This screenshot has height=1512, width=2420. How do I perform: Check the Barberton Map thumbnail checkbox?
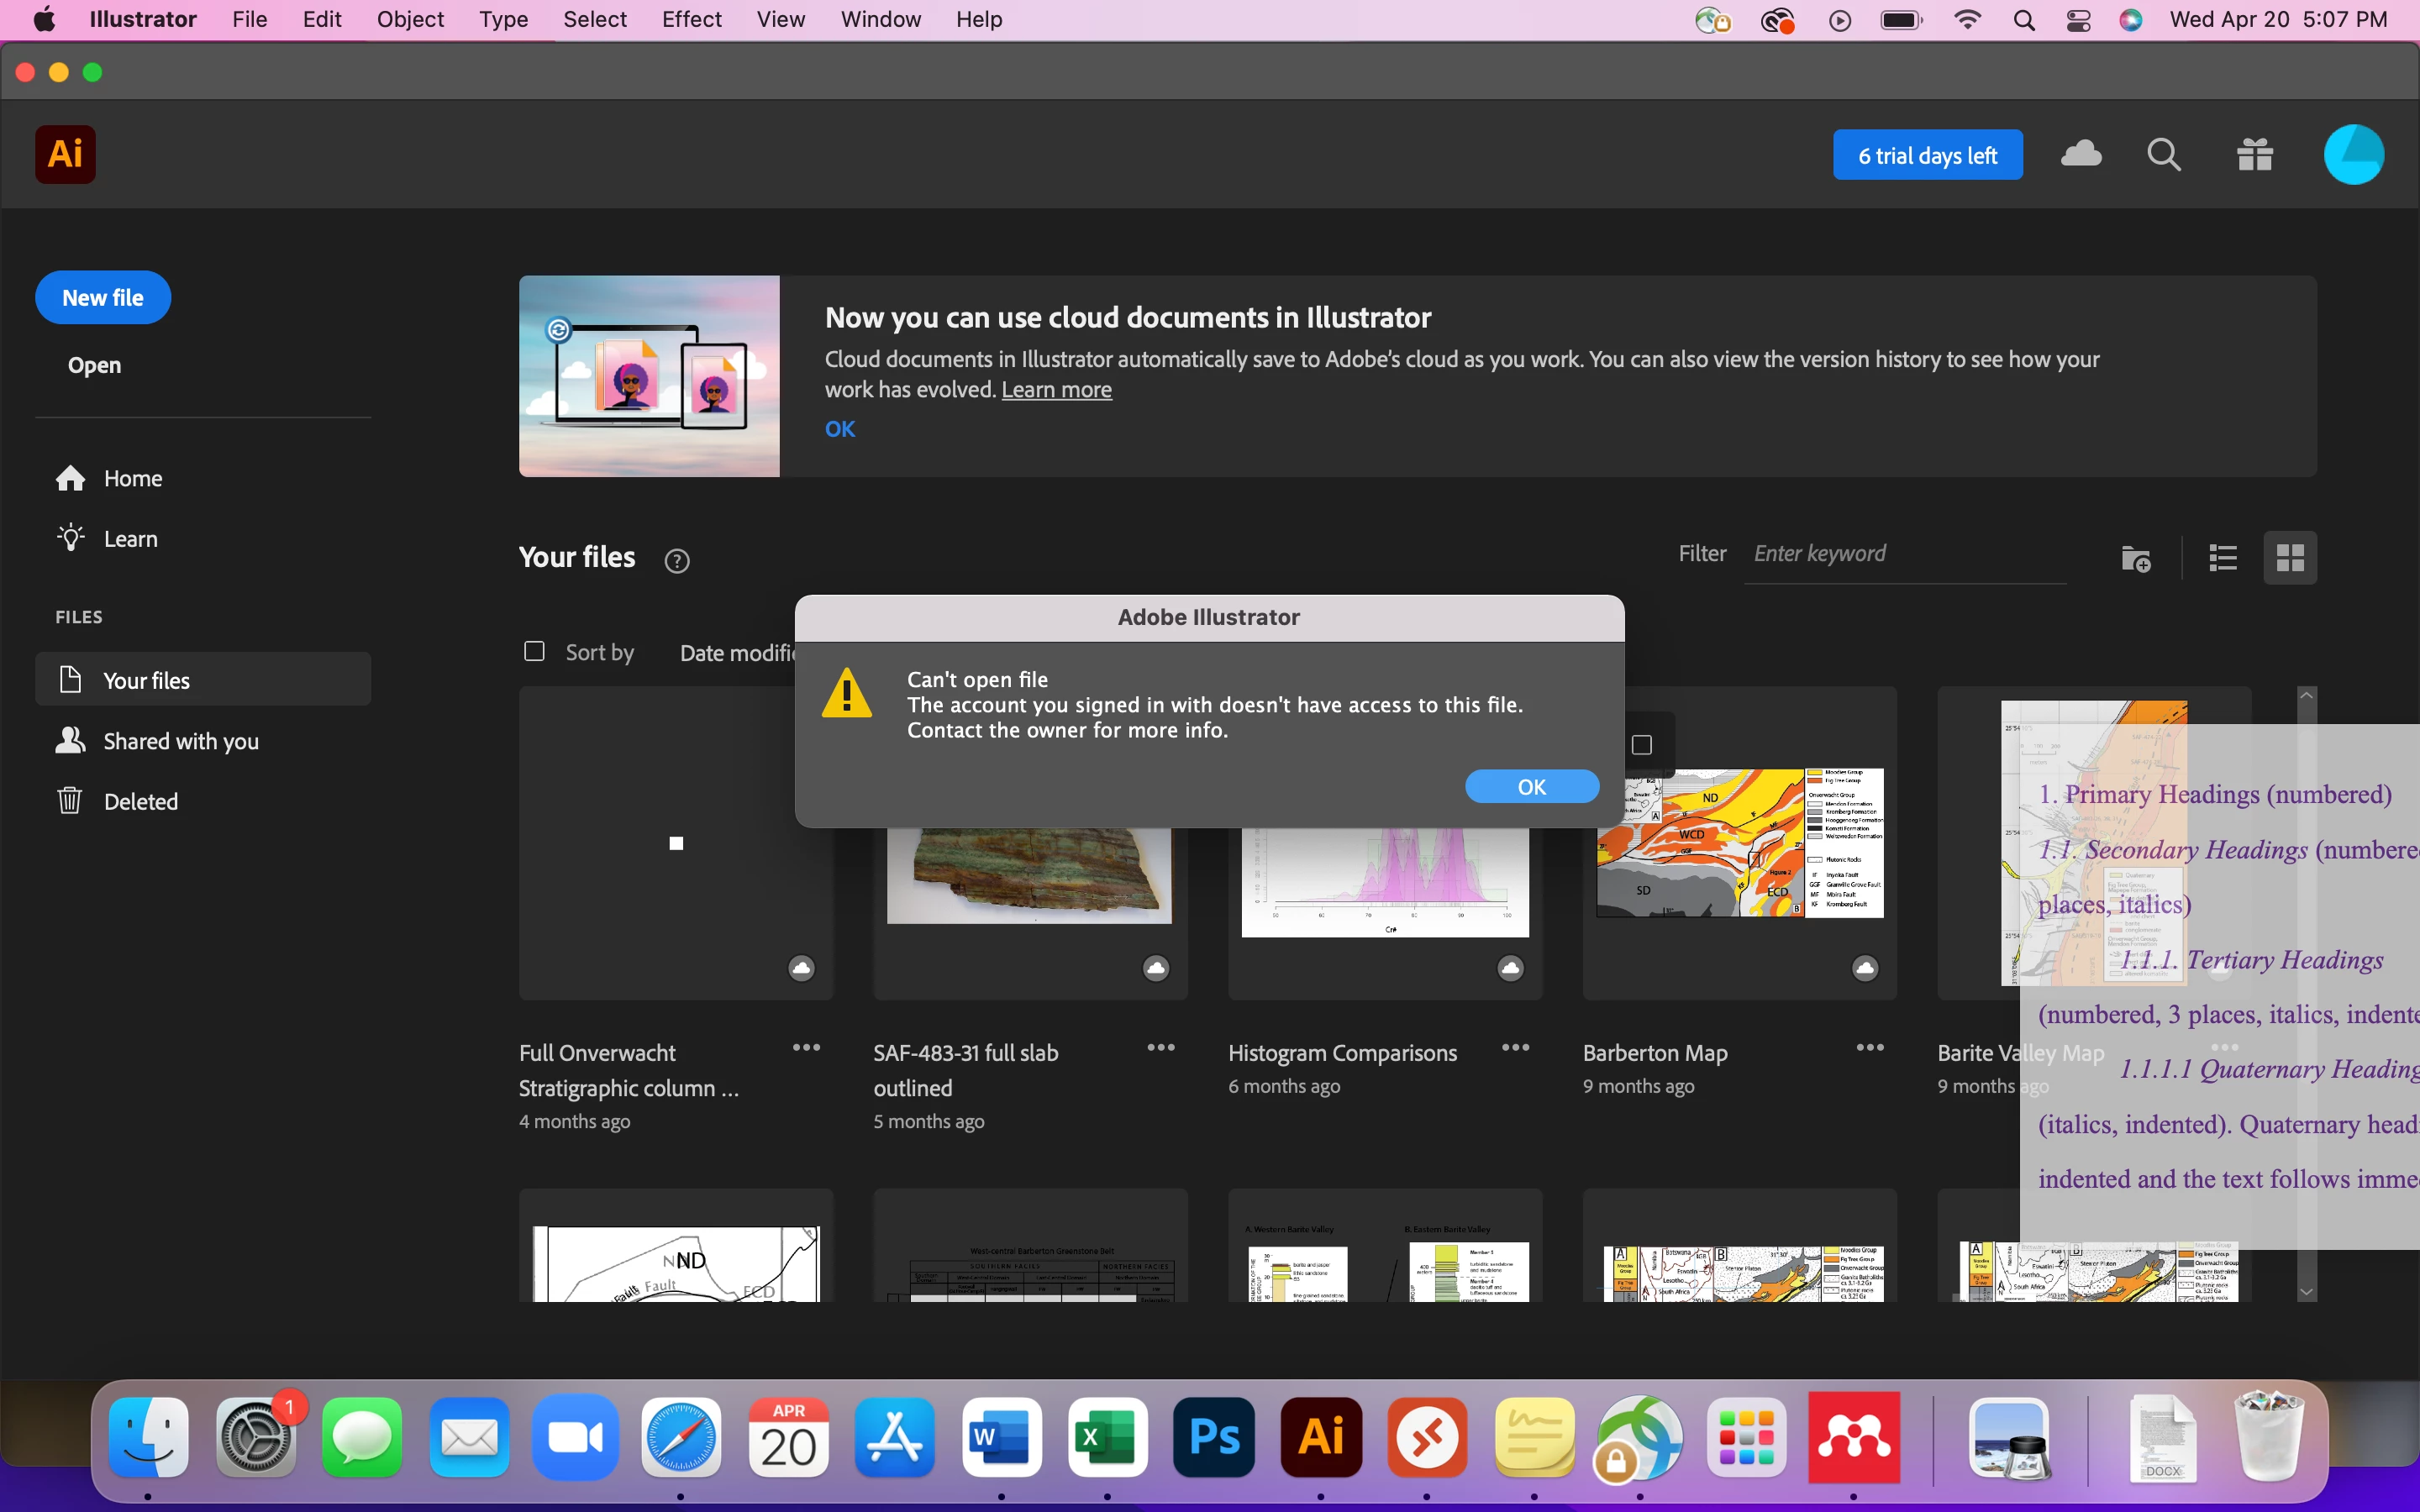(1641, 745)
